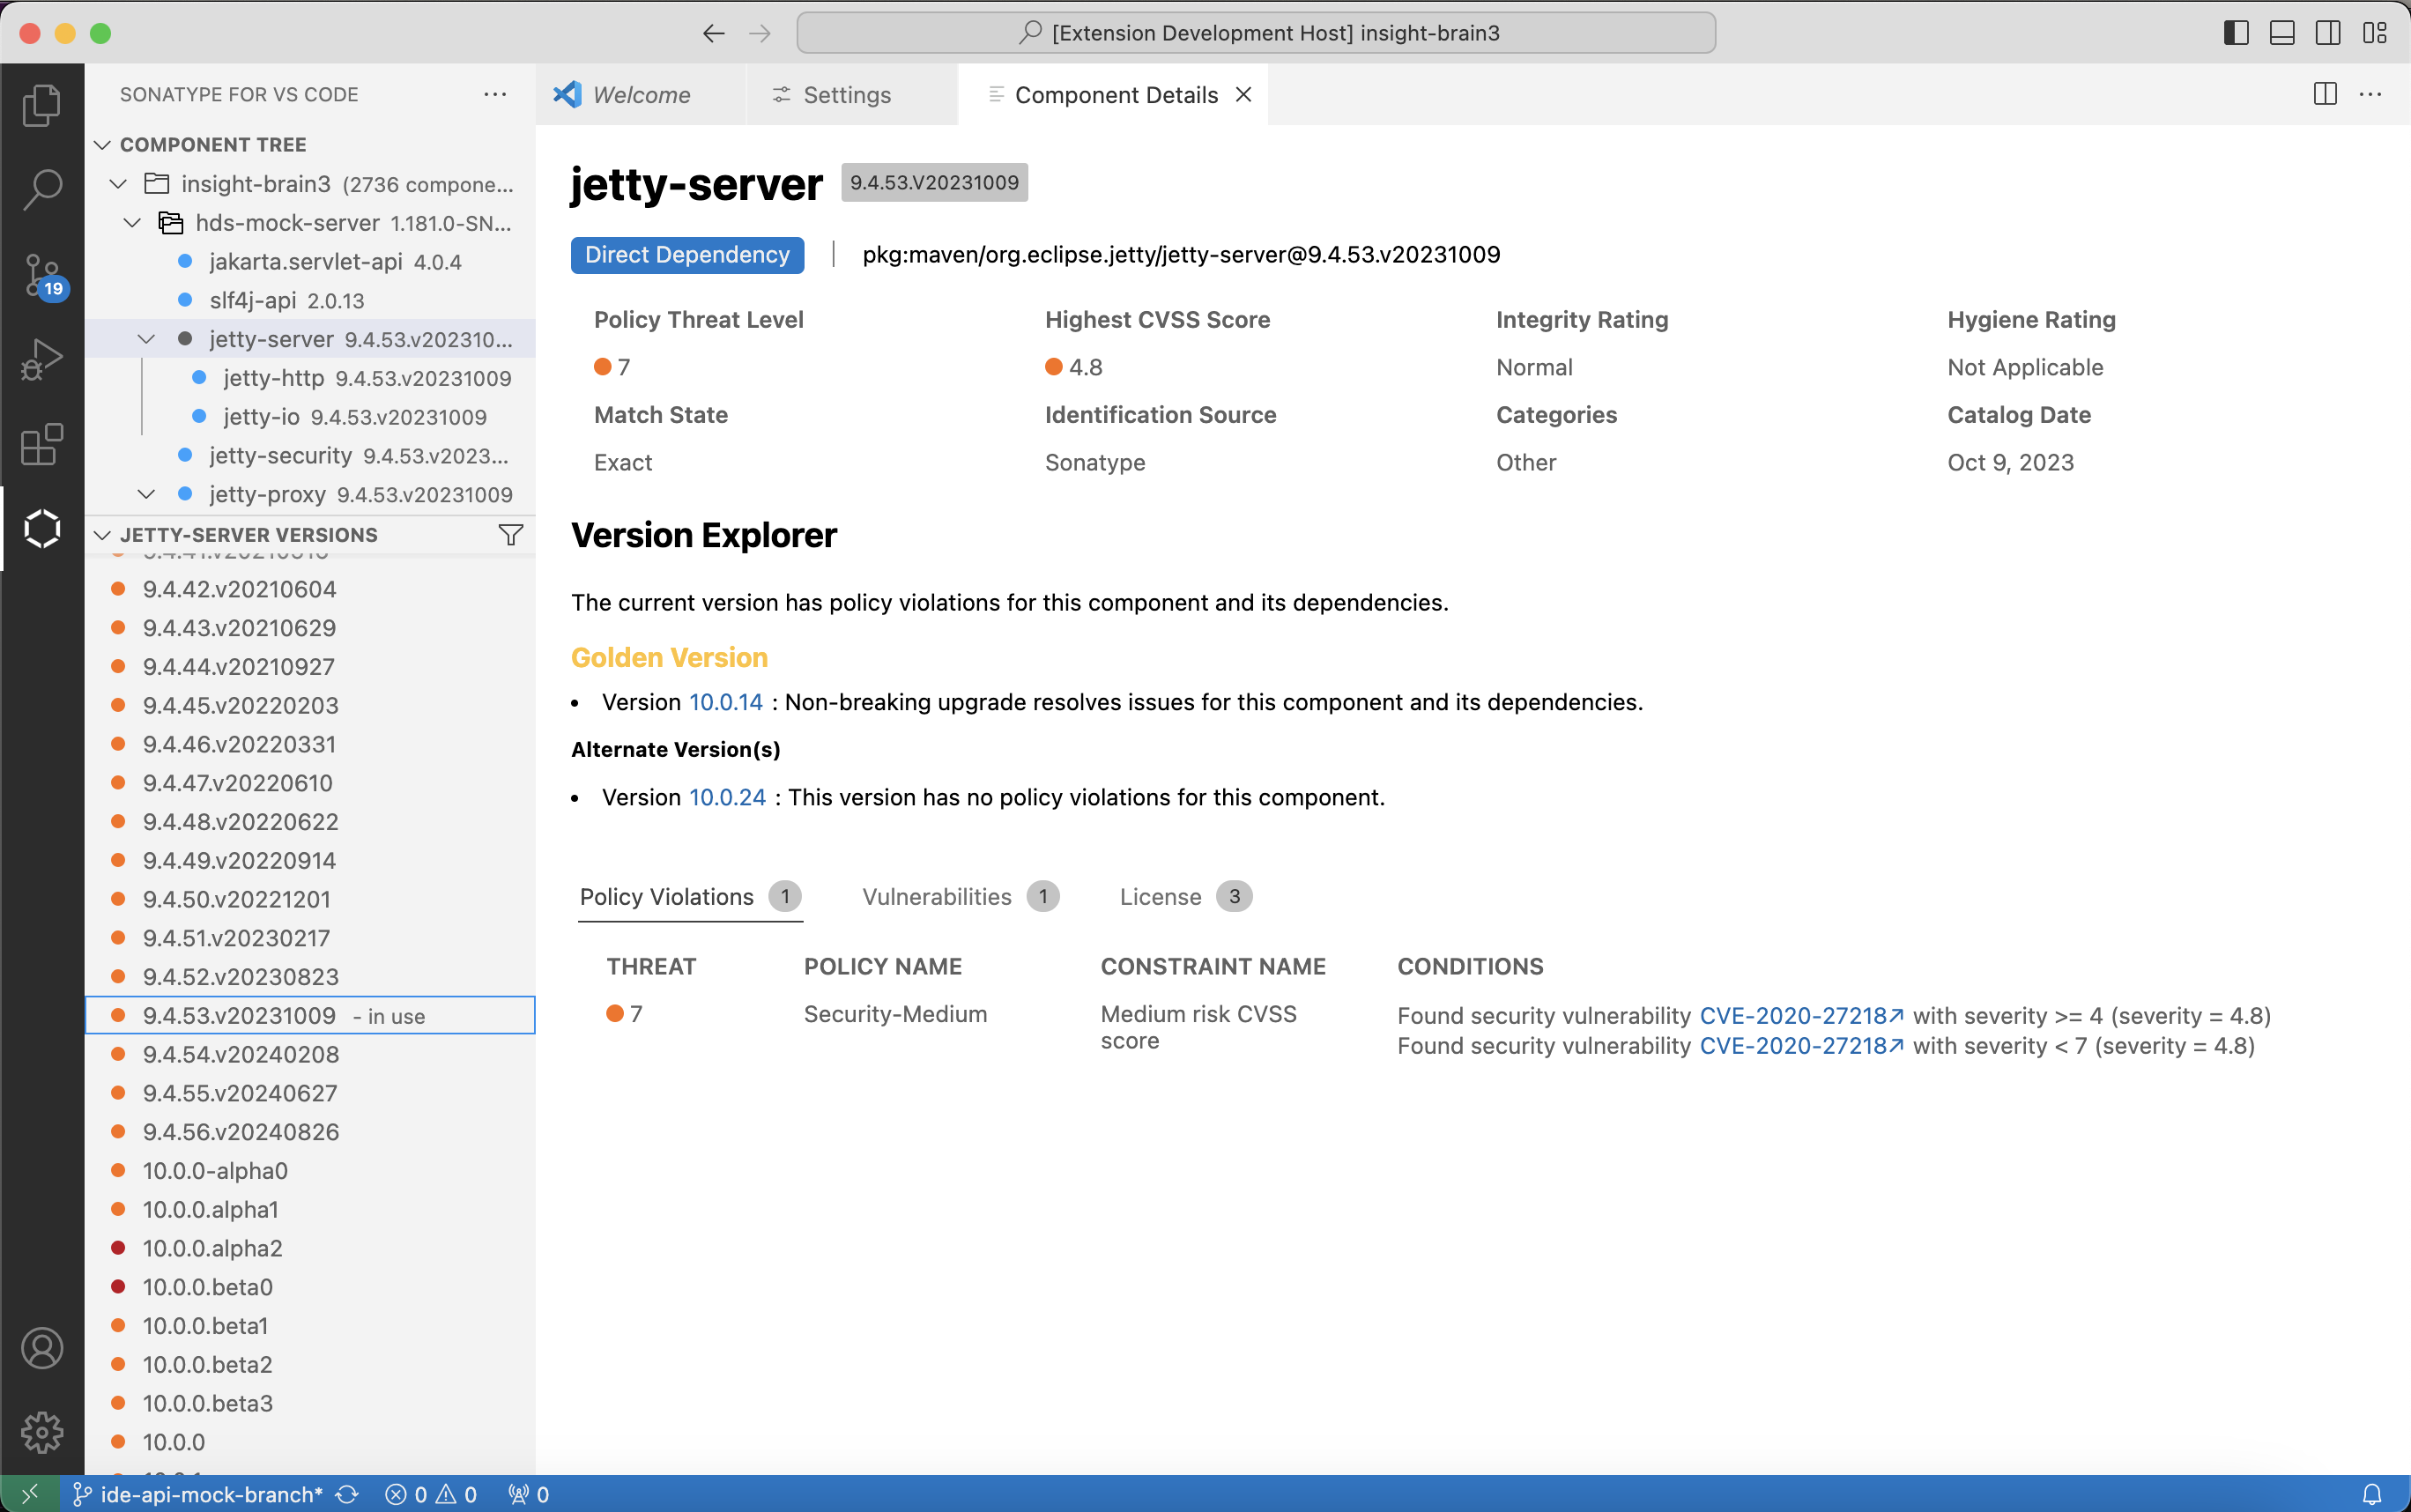Open the Accounts icon in activity bar
The height and width of the screenshot is (1512, 2411).
[x=42, y=1348]
